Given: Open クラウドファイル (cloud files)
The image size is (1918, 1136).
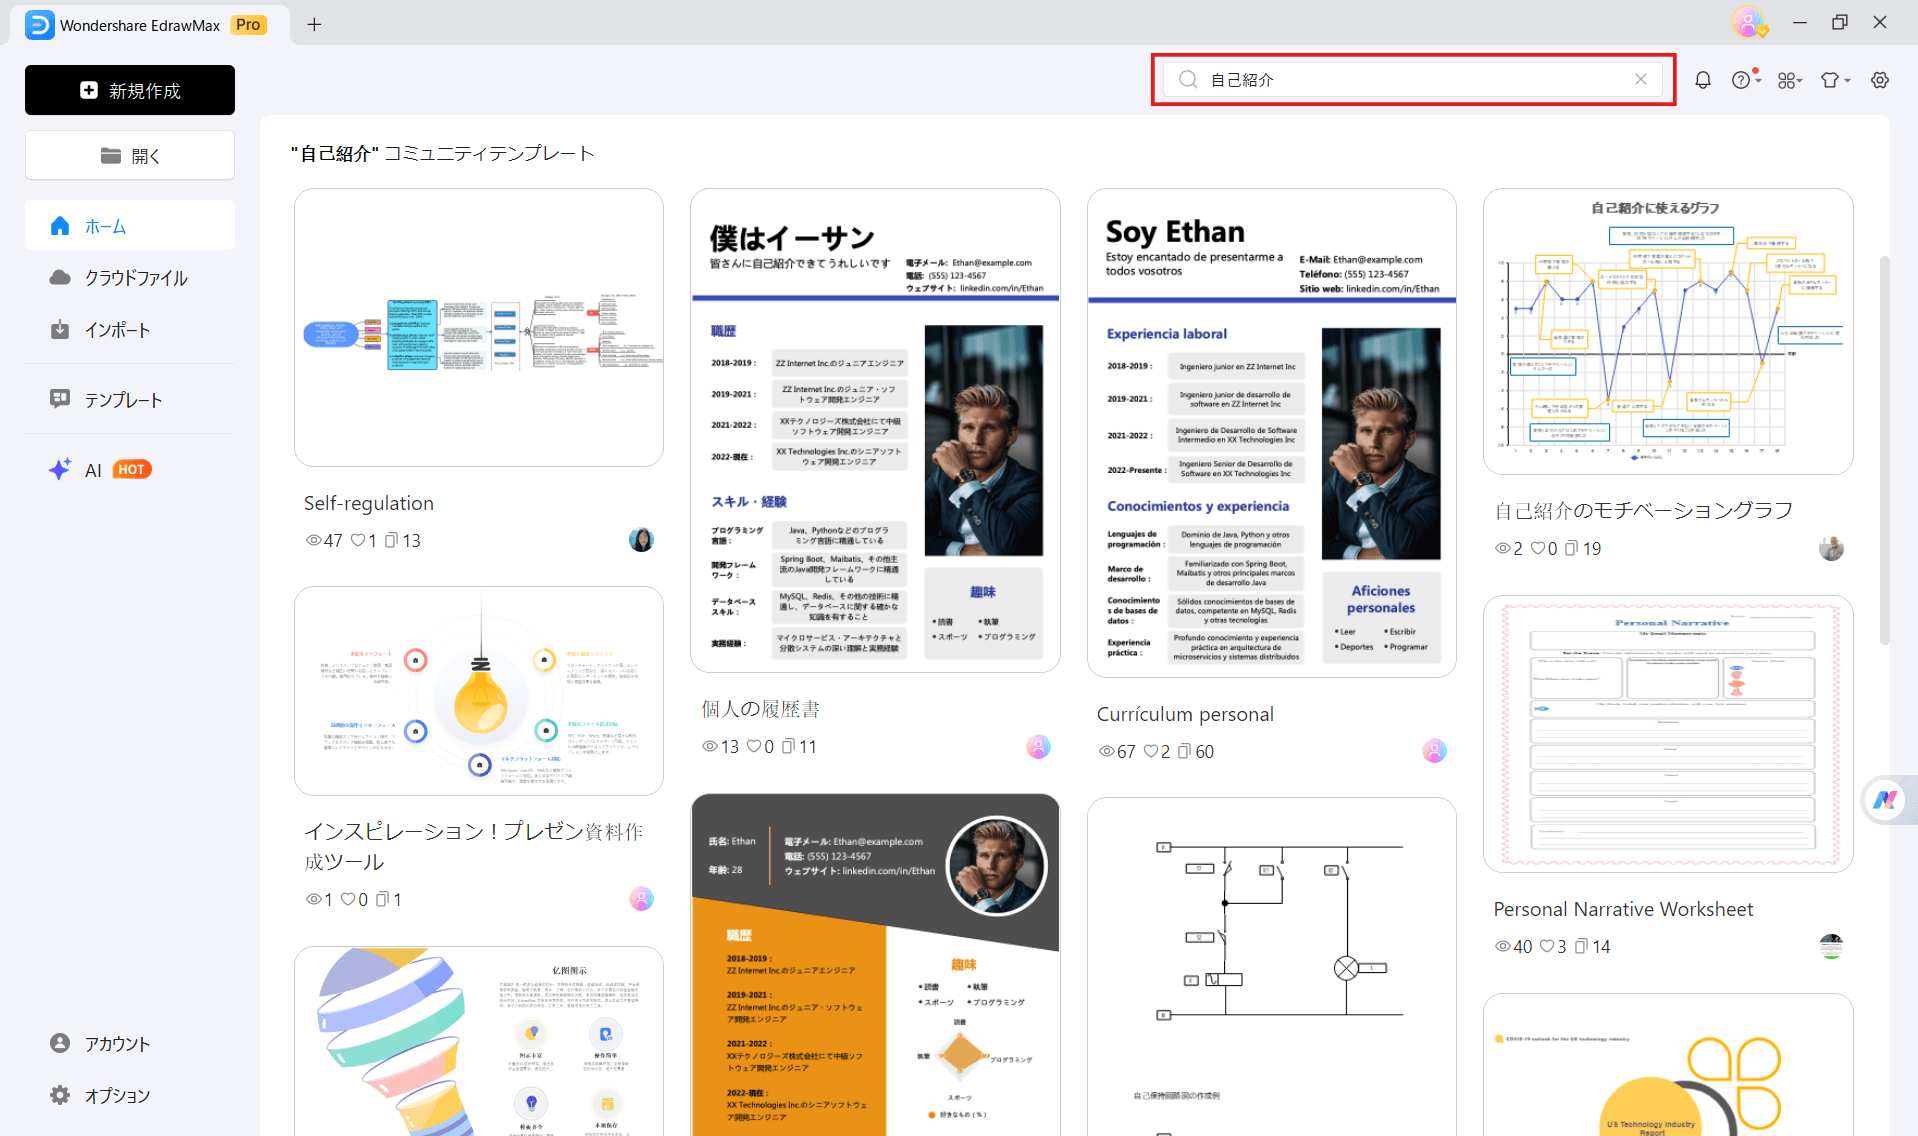Looking at the screenshot, I should [x=135, y=278].
